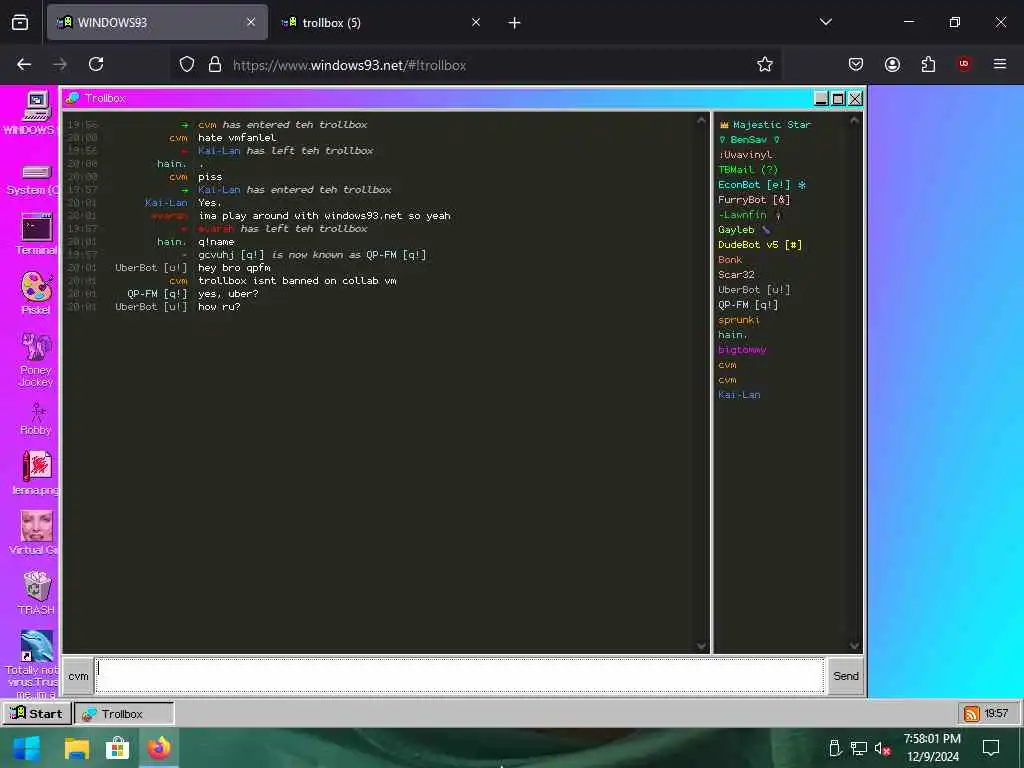Open the Pocket save icon
Screen dimensions: 1024x768
[856, 64]
